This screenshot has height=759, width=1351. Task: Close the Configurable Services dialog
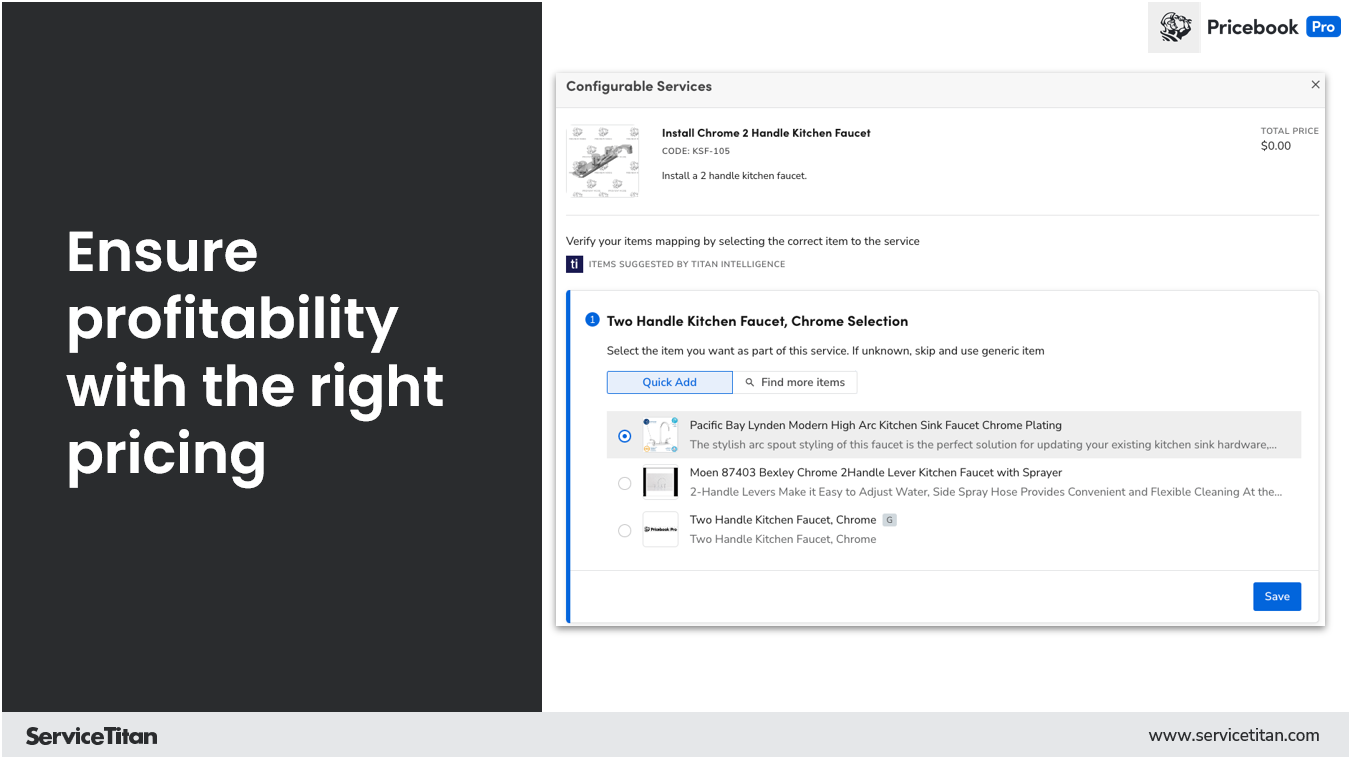1315,85
